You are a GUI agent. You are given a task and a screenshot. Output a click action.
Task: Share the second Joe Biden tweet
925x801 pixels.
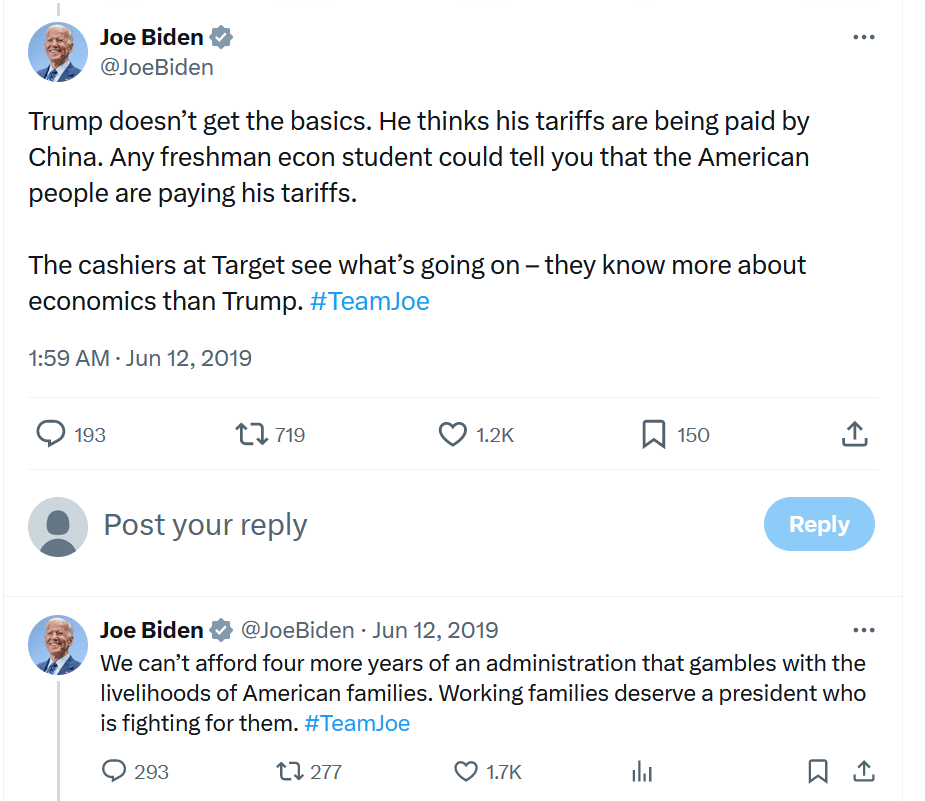863,771
